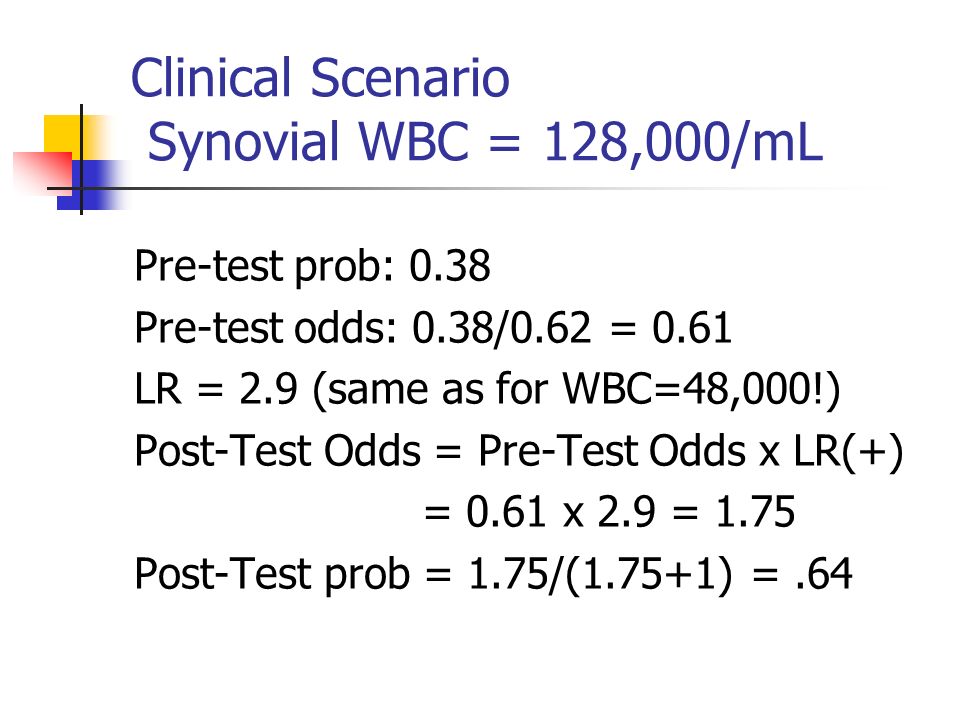Select the 'Pre-test prob: 0.38' line
This screenshot has width=960, height=720.
[312, 267]
